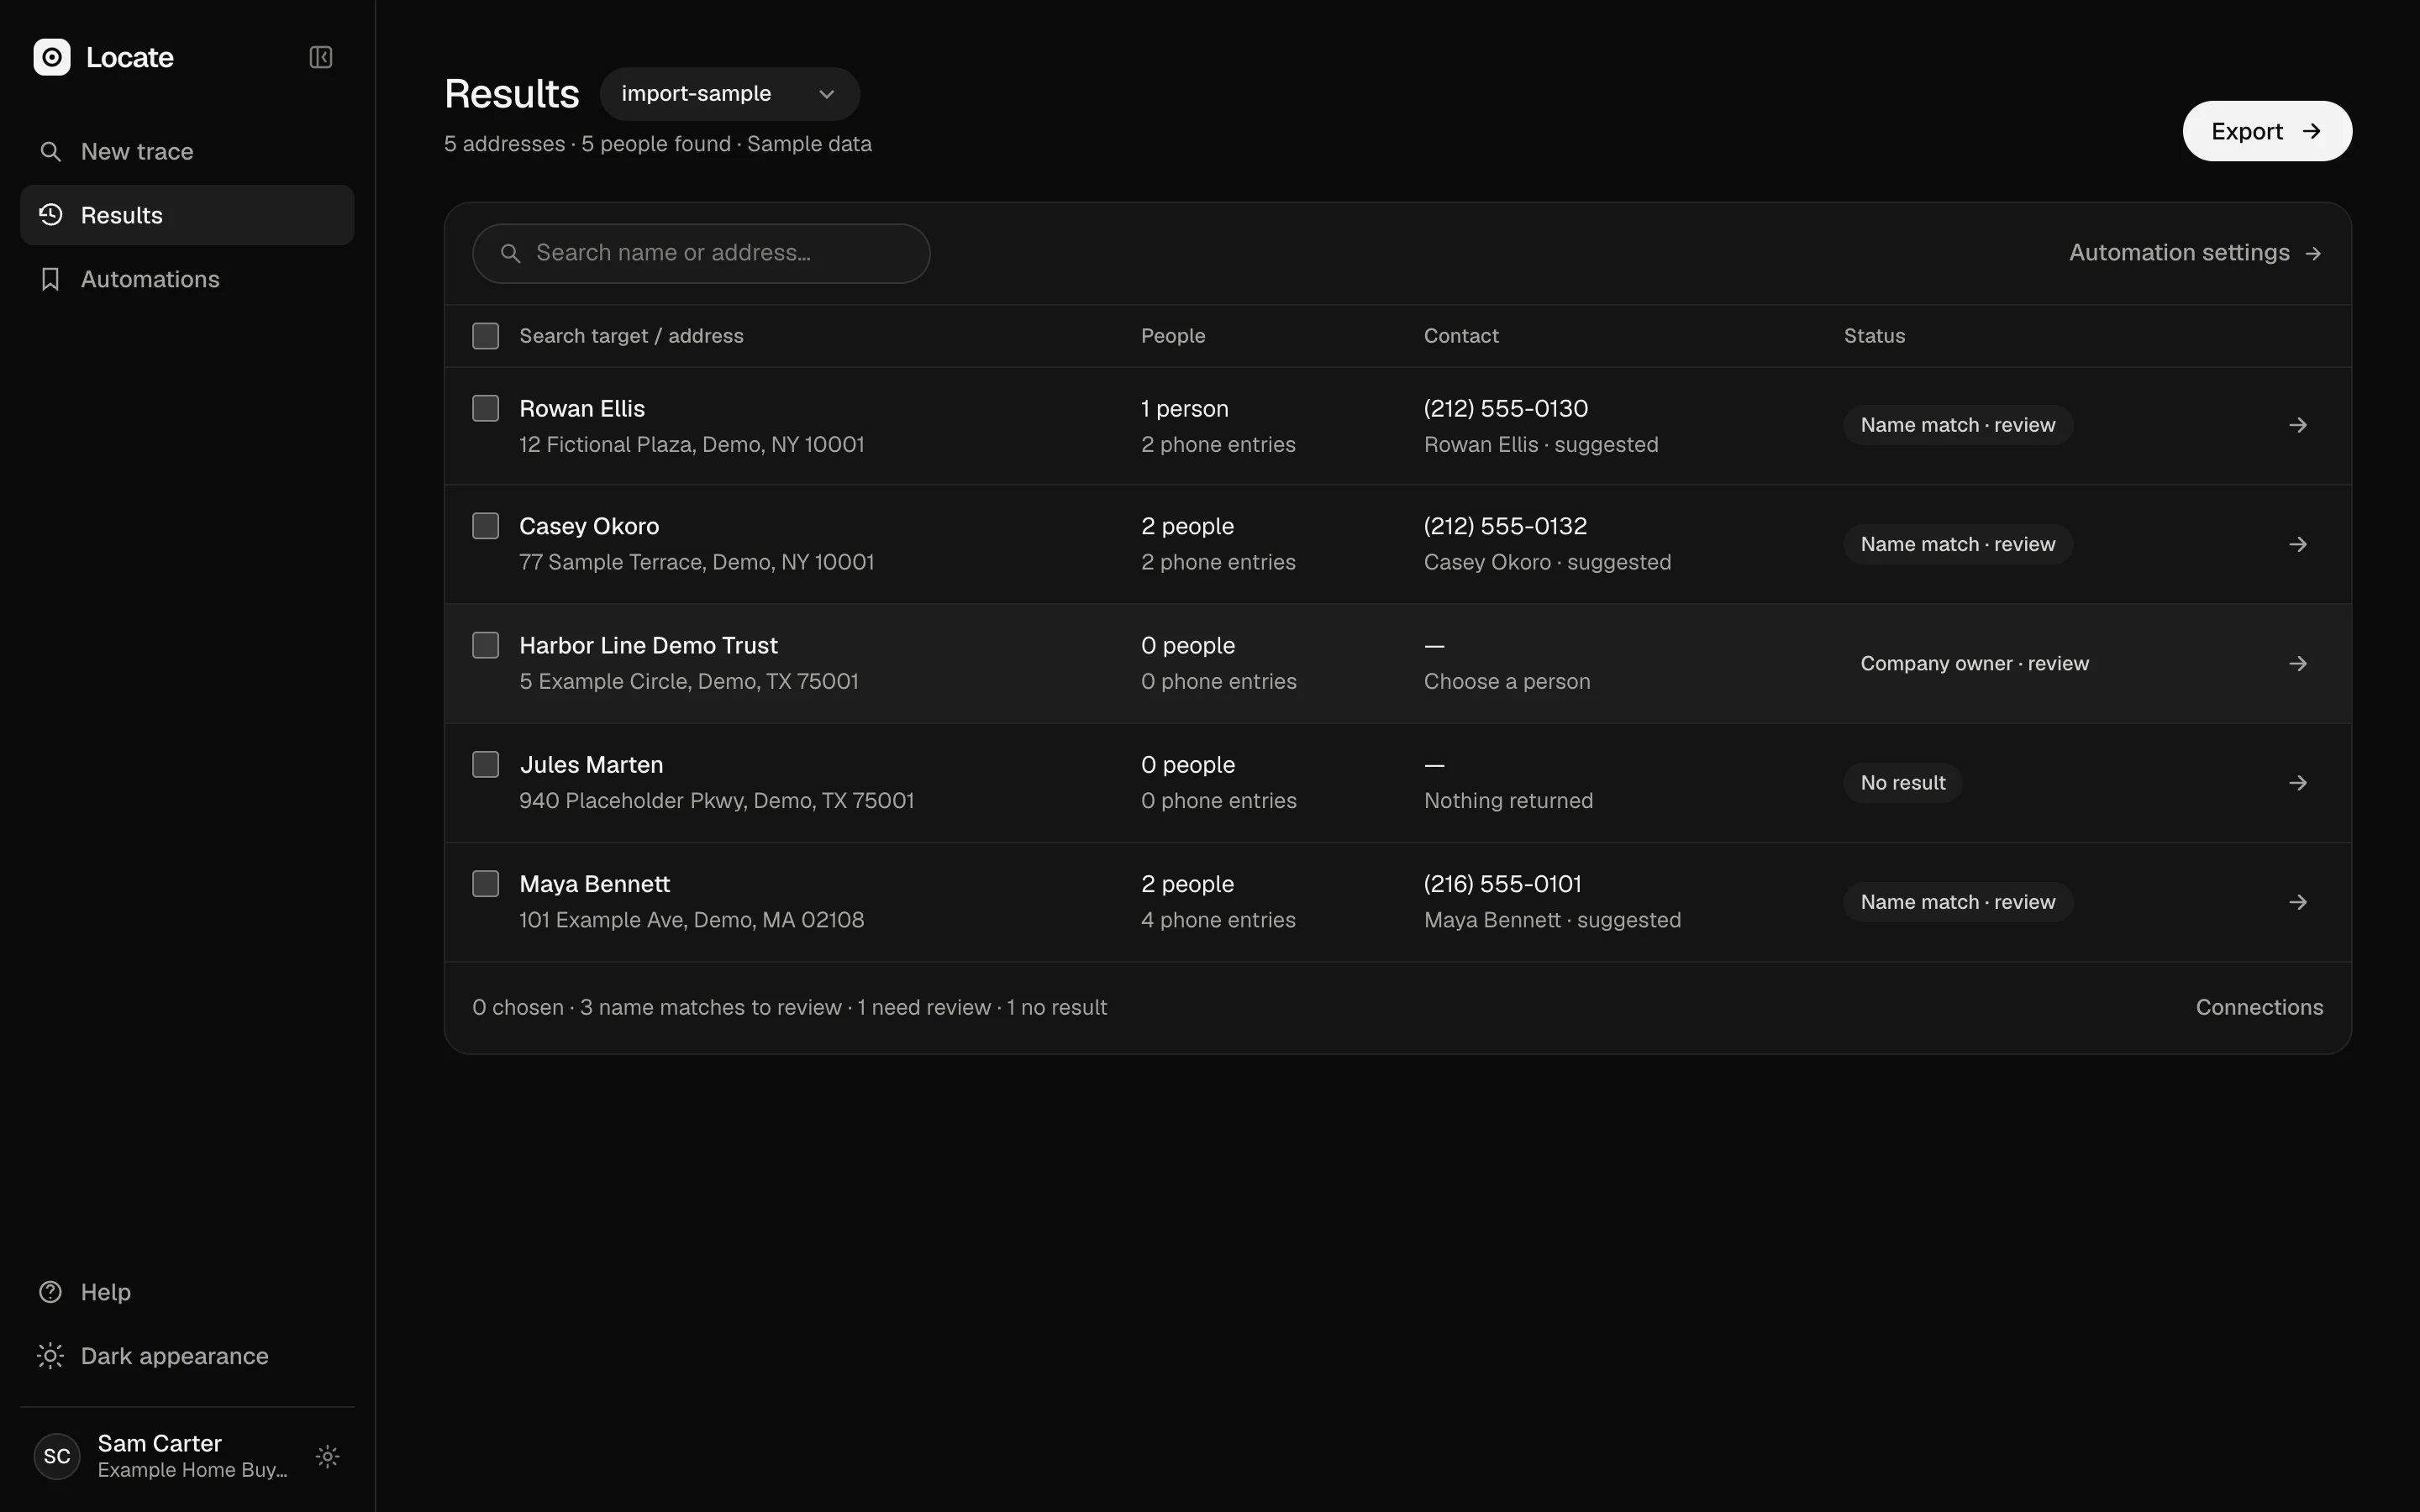Check the Casey Okoro row checkbox
This screenshot has height=1512, width=2420.
(485, 526)
